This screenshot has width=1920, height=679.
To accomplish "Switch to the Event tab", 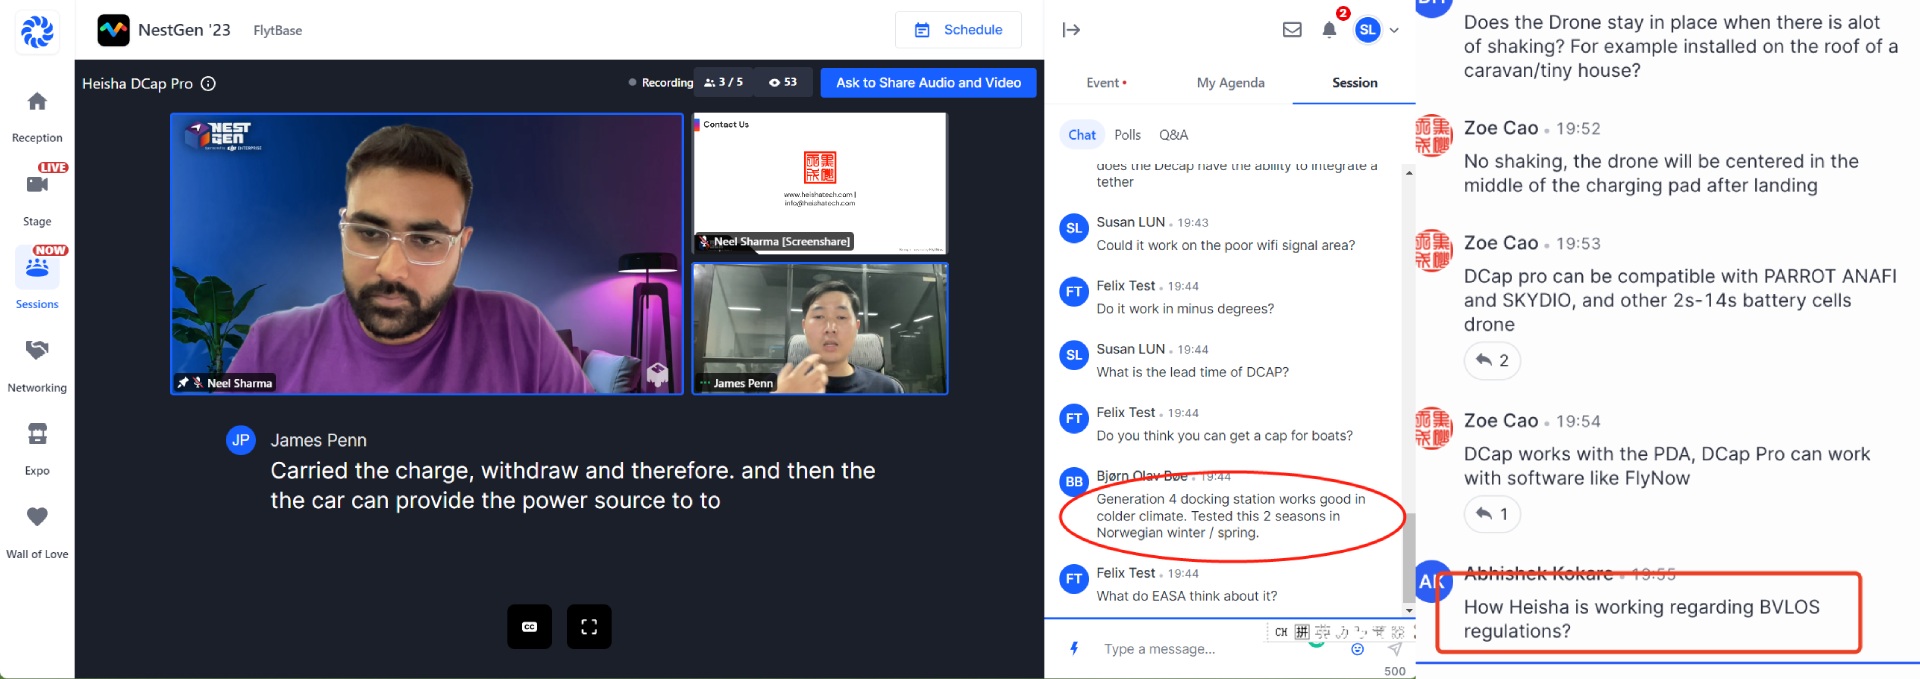I will (1106, 83).
